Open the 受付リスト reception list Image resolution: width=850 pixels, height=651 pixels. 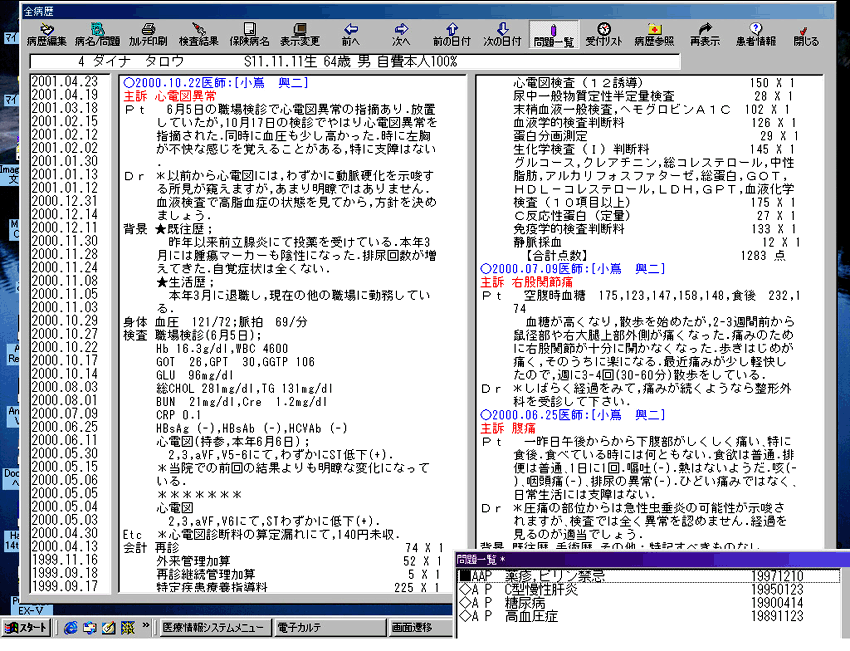tap(604, 35)
